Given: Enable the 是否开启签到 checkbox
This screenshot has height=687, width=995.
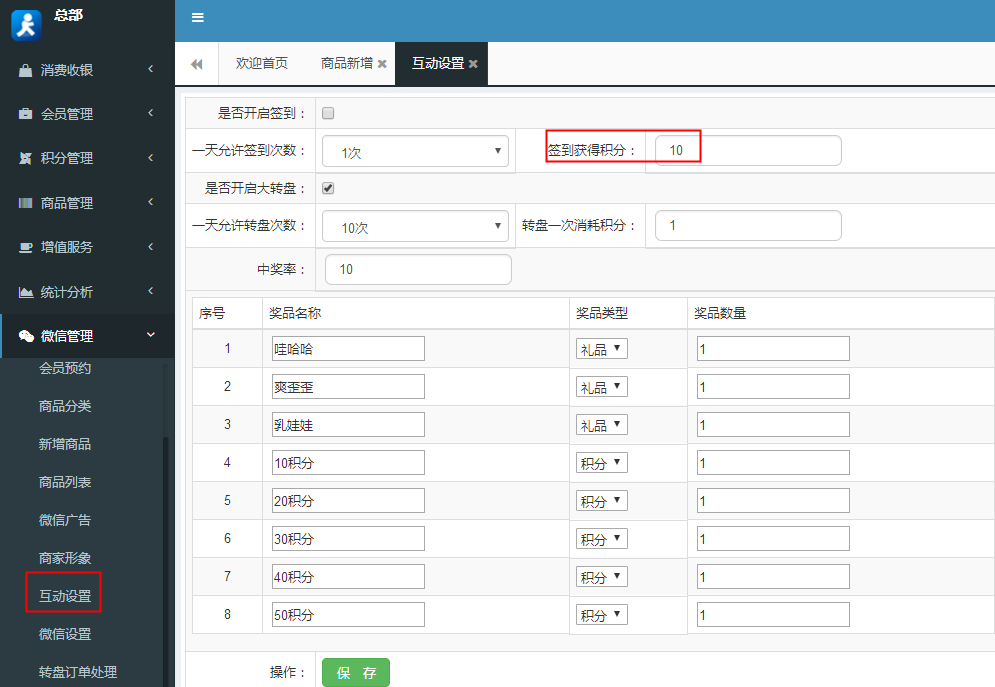Looking at the screenshot, I should tap(327, 113).
